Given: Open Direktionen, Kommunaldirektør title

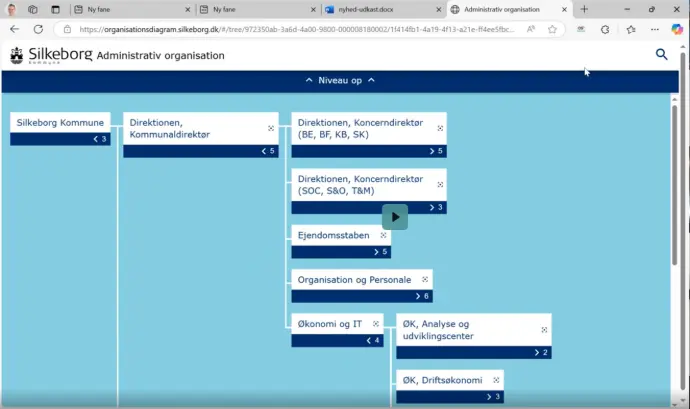Looking at the screenshot, I should click(169, 128).
